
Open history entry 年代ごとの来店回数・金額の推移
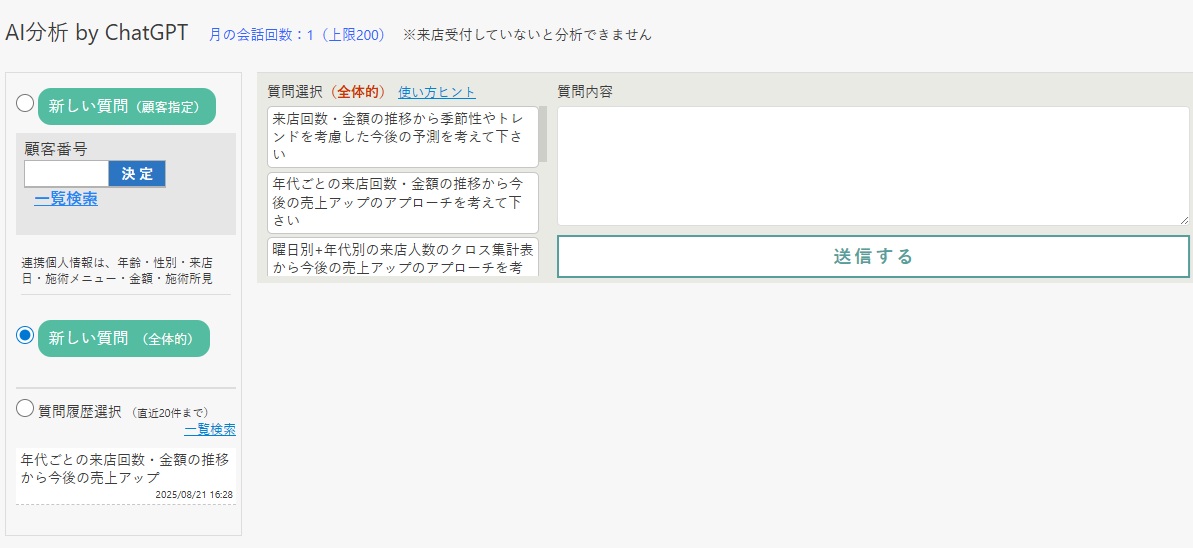coord(125,468)
